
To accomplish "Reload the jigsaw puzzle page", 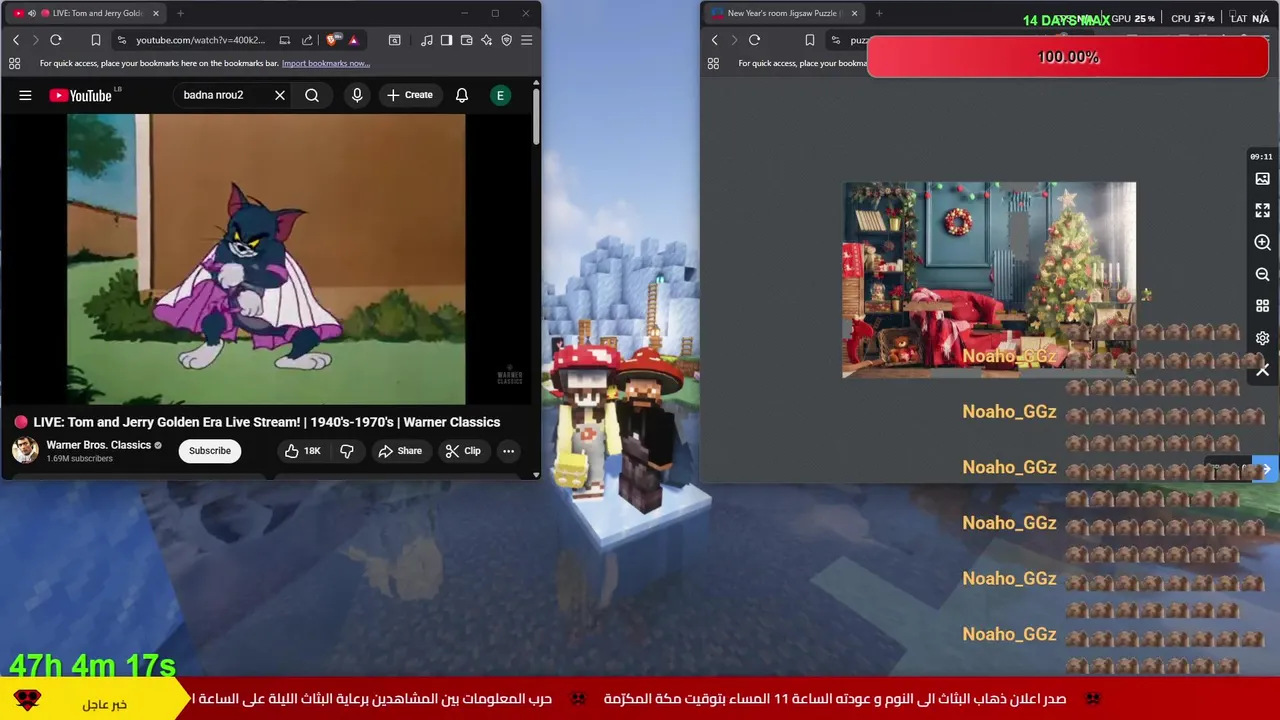I will tap(754, 40).
